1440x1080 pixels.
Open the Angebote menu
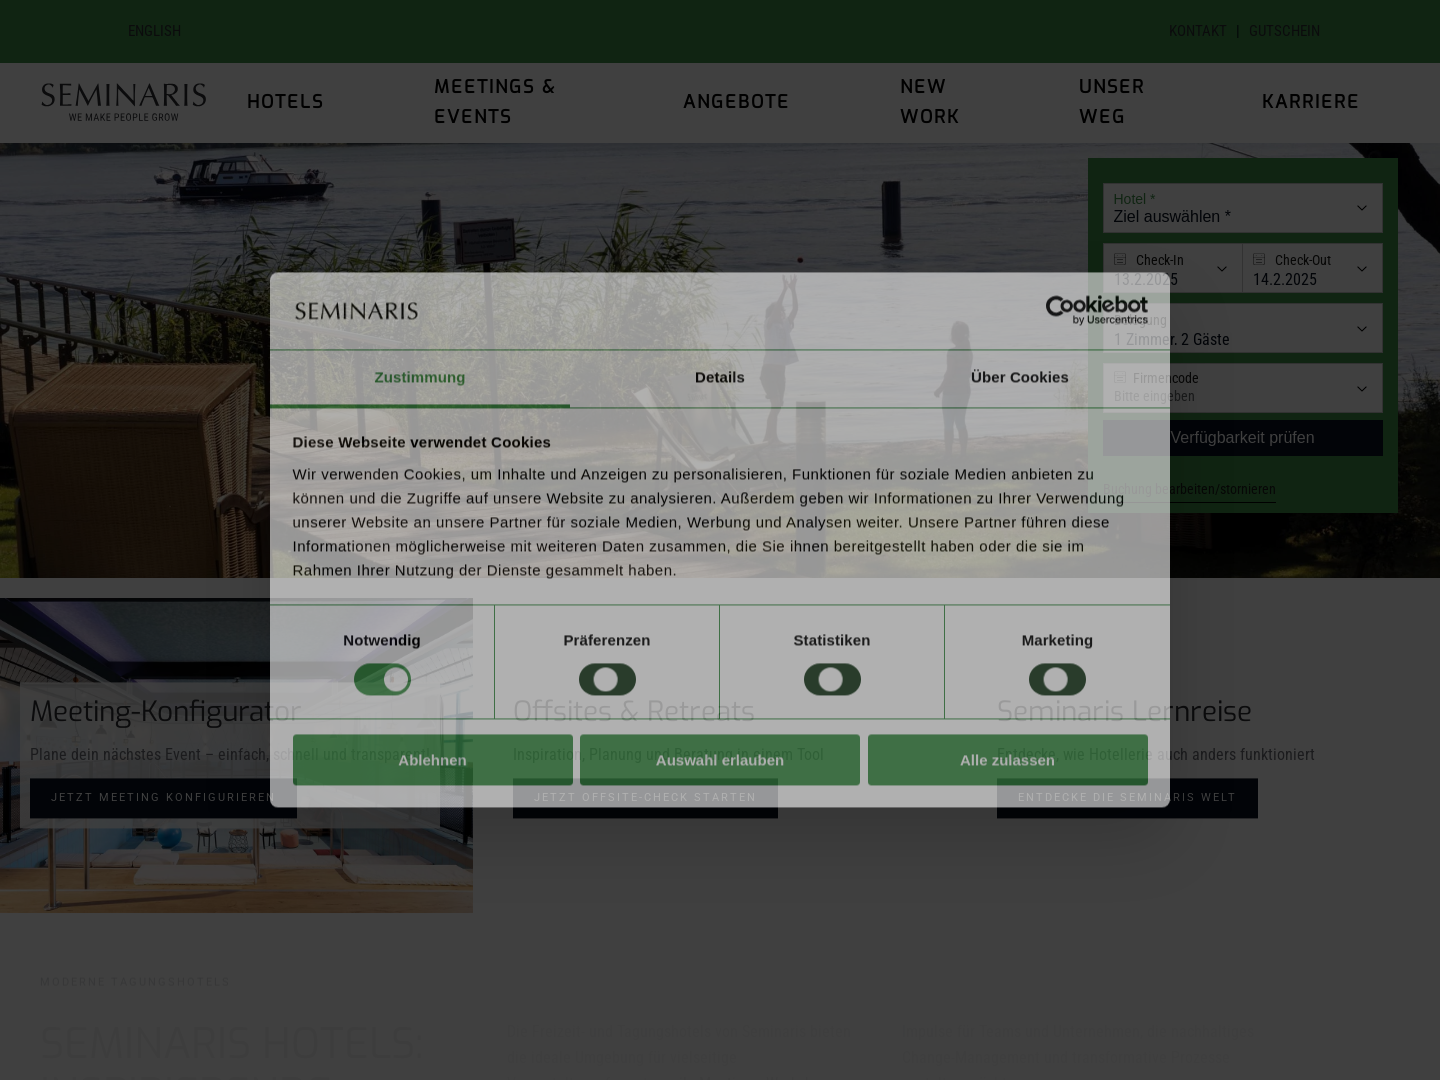736,102
